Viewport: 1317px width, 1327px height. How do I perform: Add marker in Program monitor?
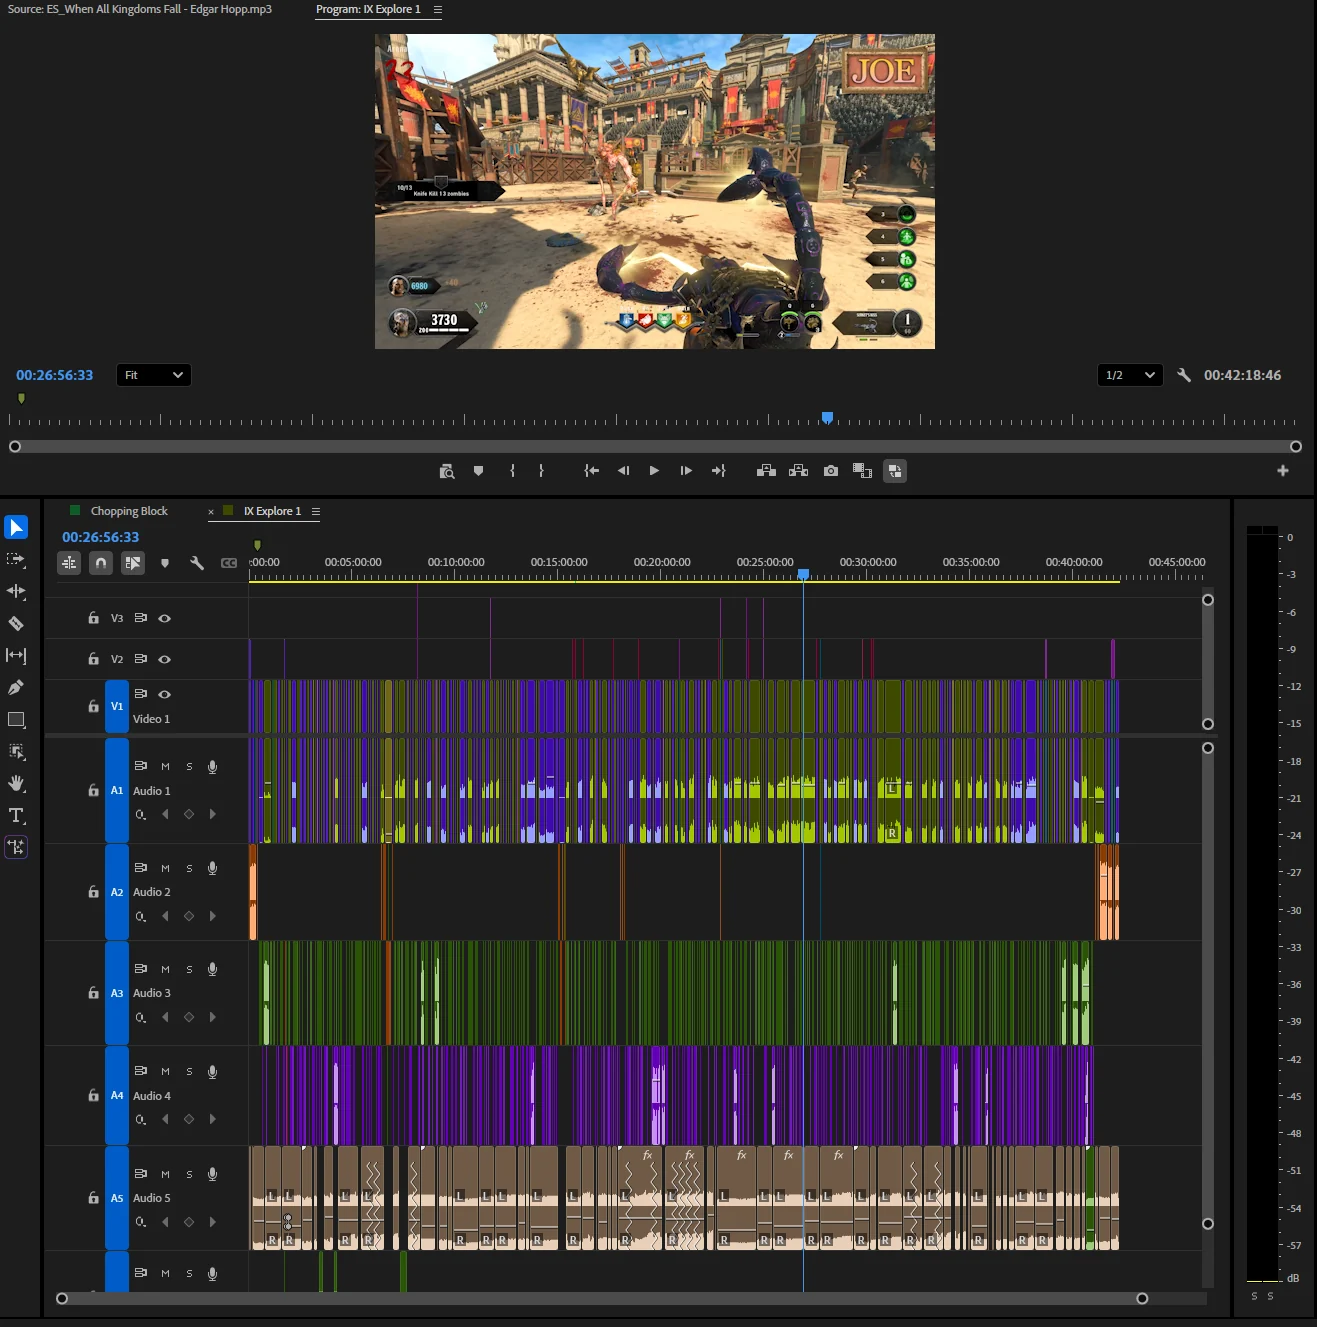pos(478,470)
